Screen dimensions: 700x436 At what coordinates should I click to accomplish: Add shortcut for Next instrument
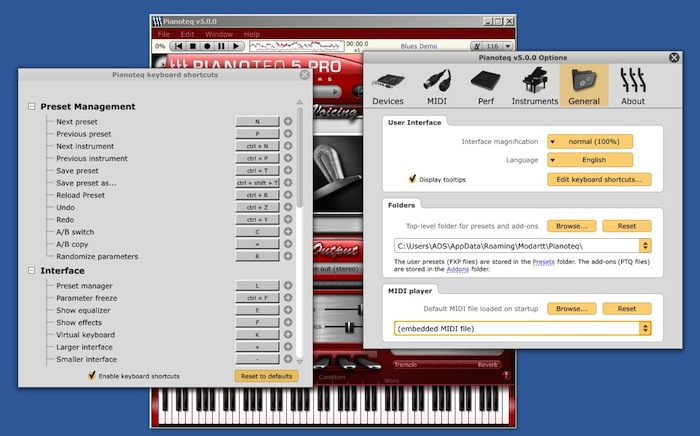(x=288, y=145)
